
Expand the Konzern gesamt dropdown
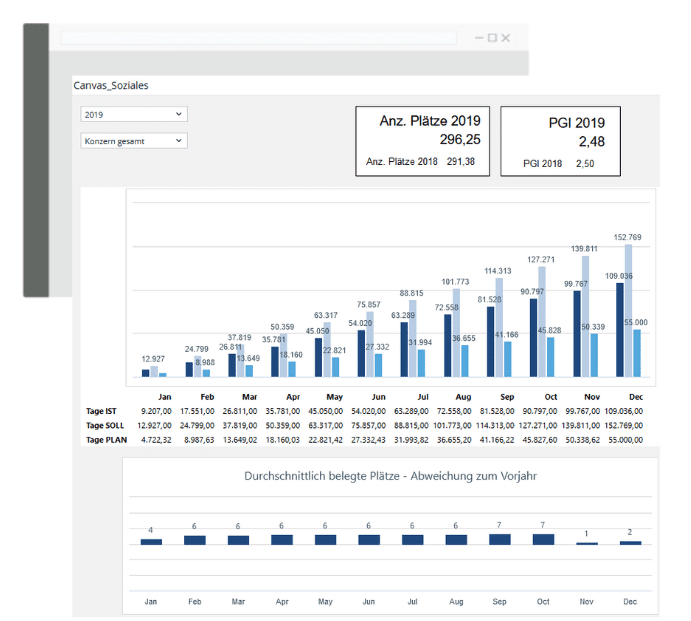tap(134, 141)
